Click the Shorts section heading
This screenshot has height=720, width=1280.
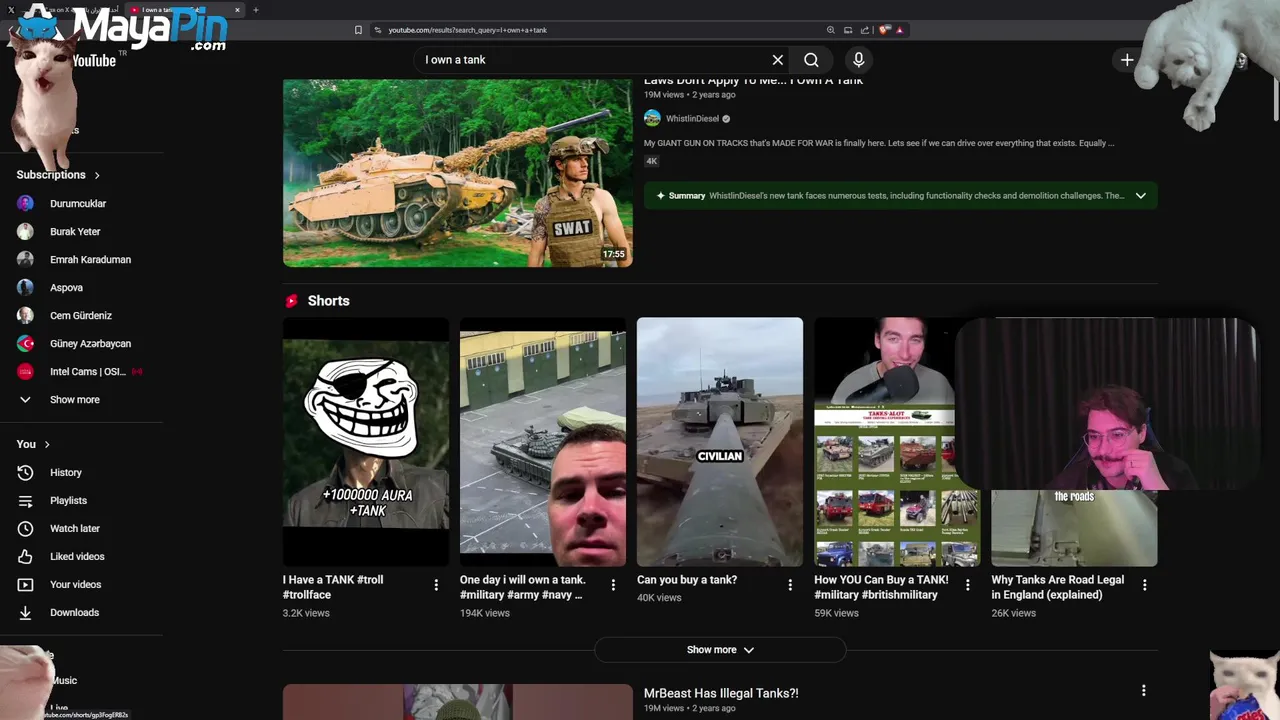coord(328,301)
